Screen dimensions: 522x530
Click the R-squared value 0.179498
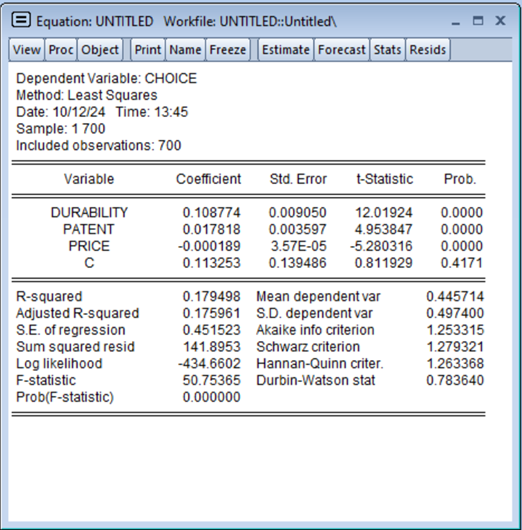point(211,296)
